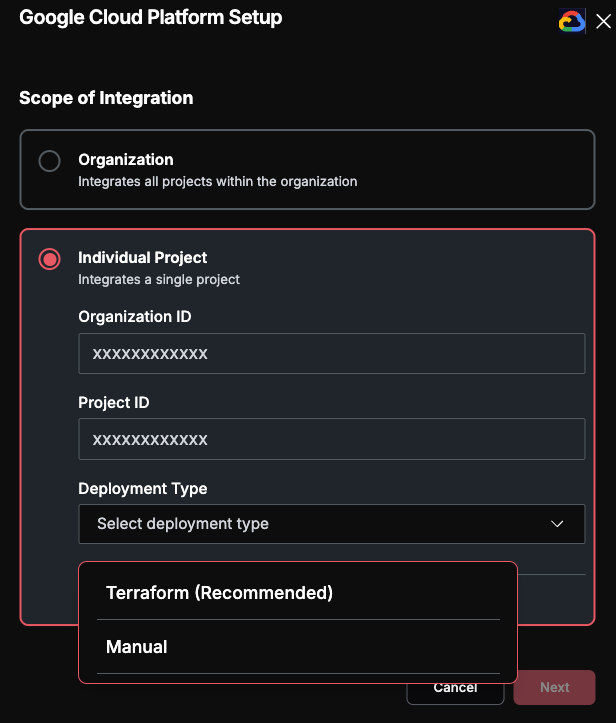Choose the Manual deployment option
The width and height of the screenshot is (616, 723).
(298, 646)
